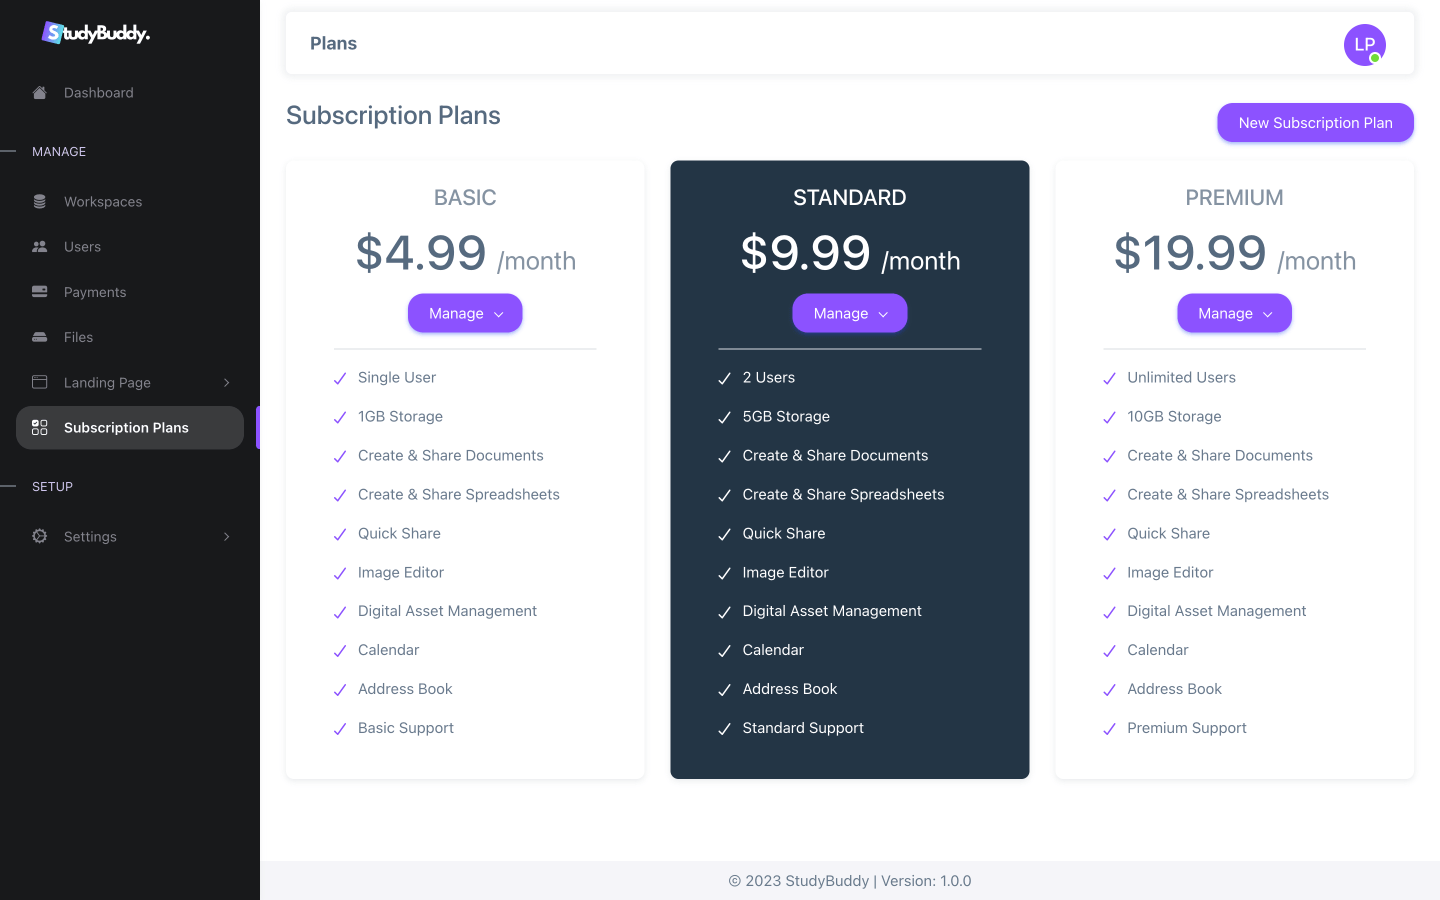Screen dimensions: 1440x900
Task: Click the Files drive icon
Action: pyautogui.click(x=40, y=338)
